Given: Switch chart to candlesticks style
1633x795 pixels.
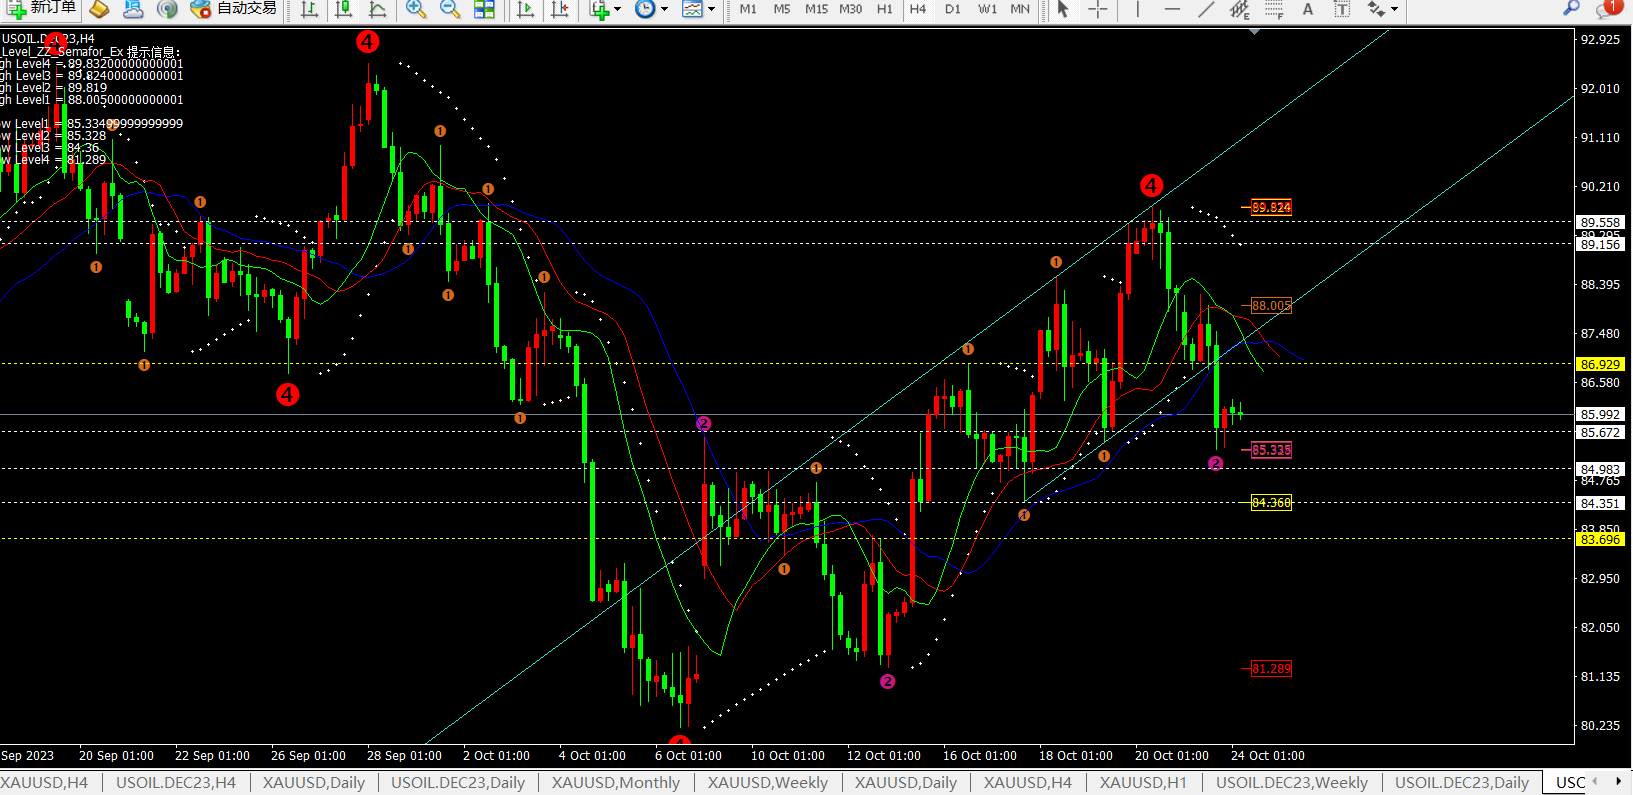Looking at the screenshot, I should [x=344, y=9].
